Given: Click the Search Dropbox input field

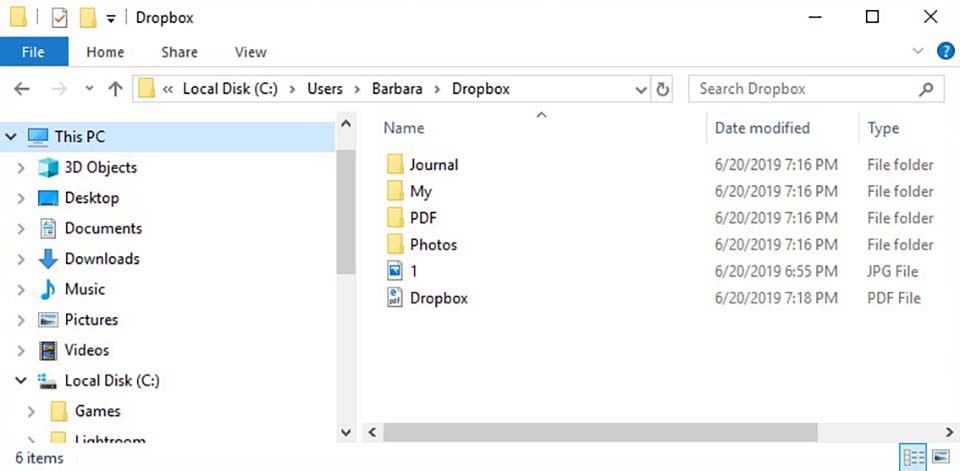Looking at the screenshot, I should coord(800,89).
